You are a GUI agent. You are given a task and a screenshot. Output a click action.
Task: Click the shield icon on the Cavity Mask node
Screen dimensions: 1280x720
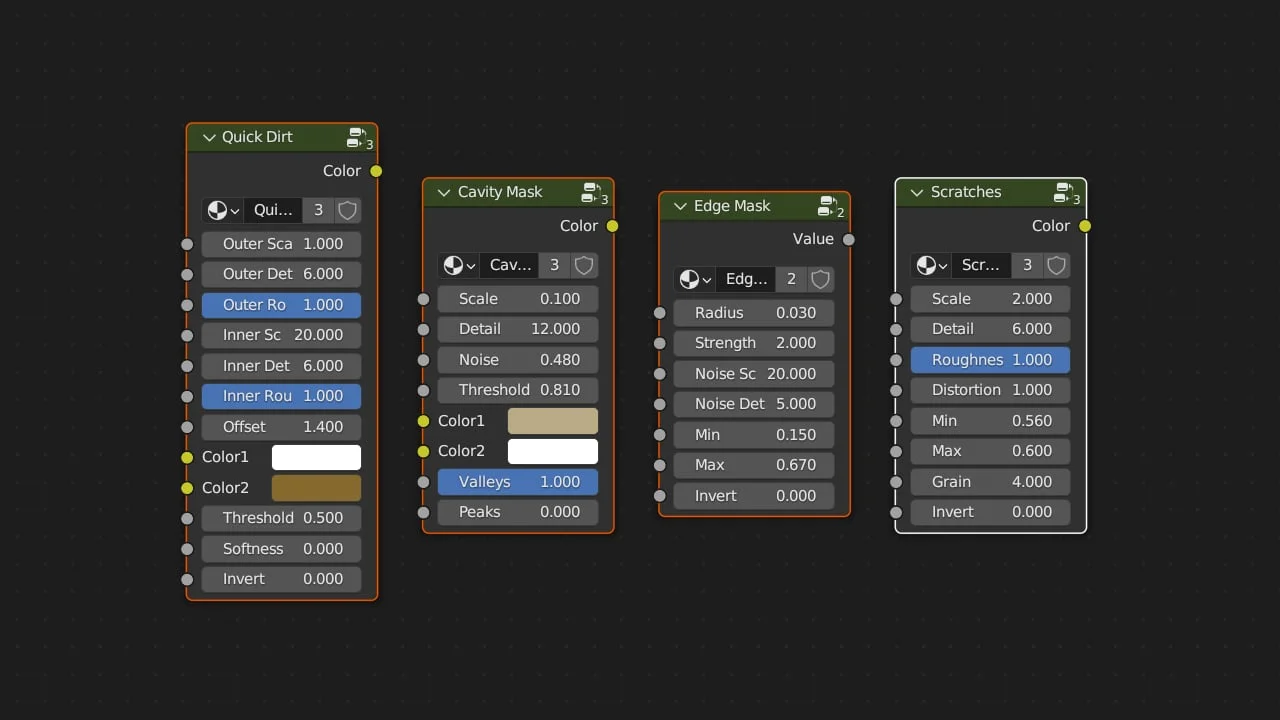(584, 265)
